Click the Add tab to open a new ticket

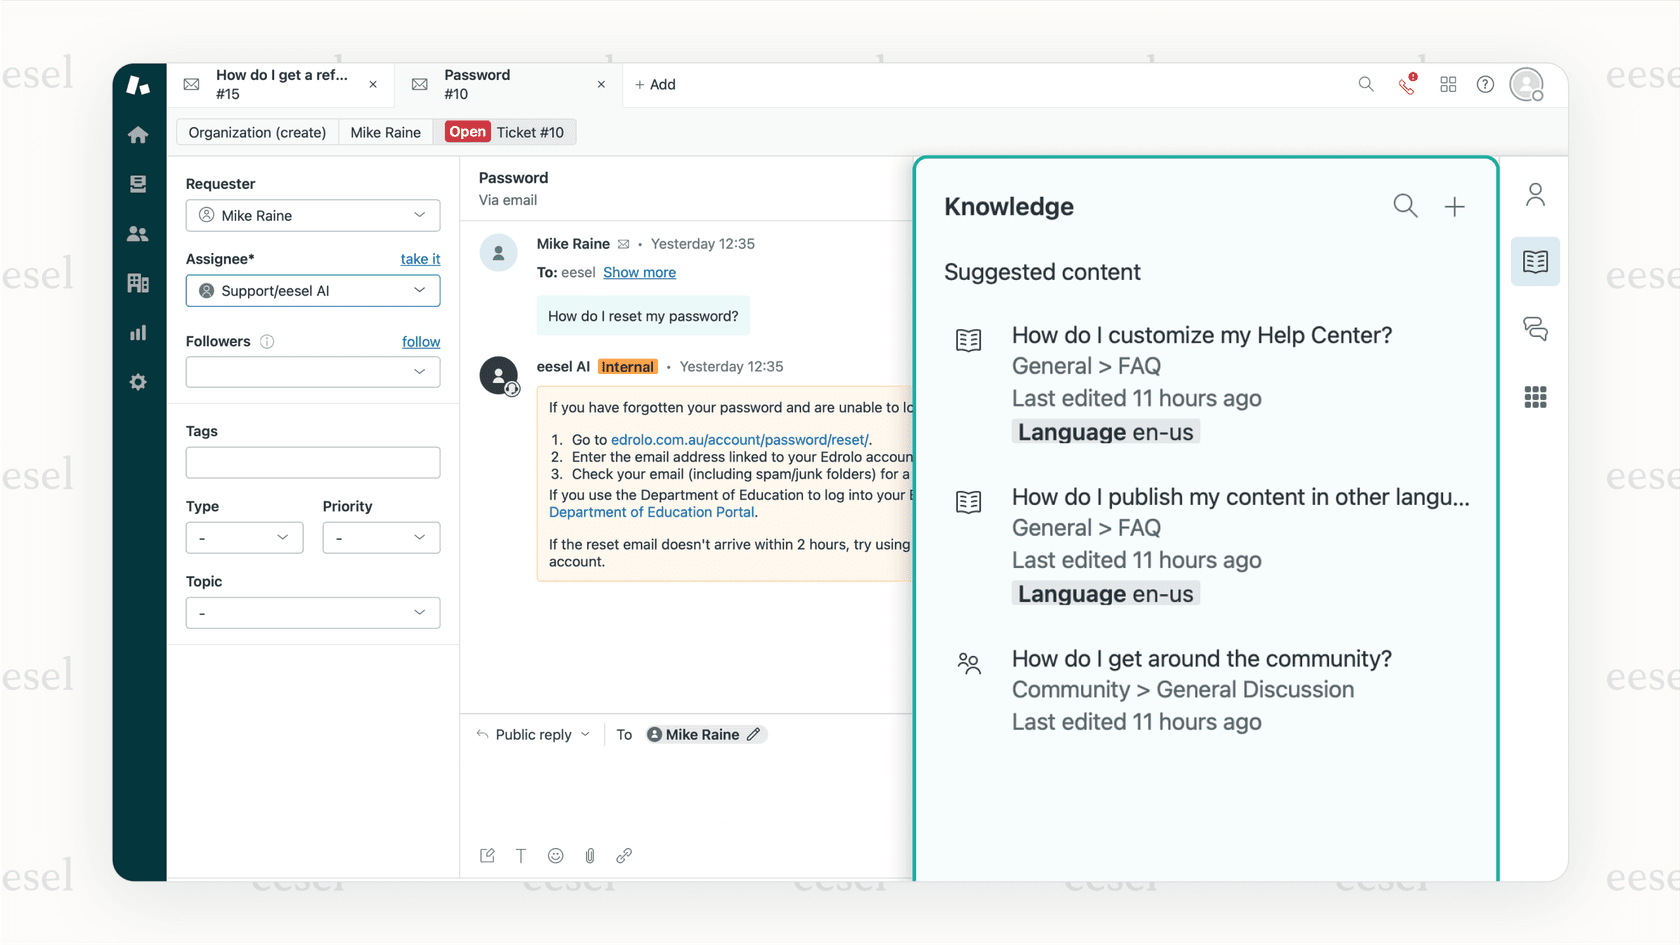pyautogui.click(x=655, y=84)
